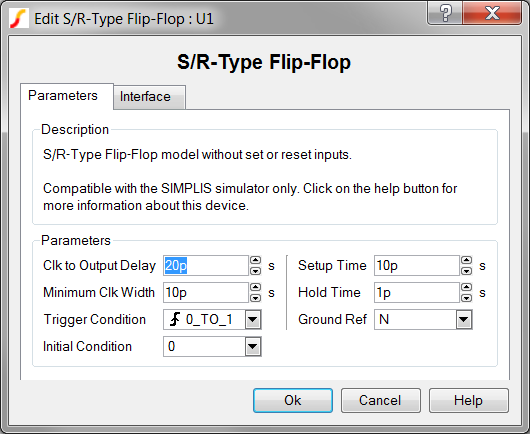
Task: Lower Setup Time with down spinner arrow
Action: [466, 271]
